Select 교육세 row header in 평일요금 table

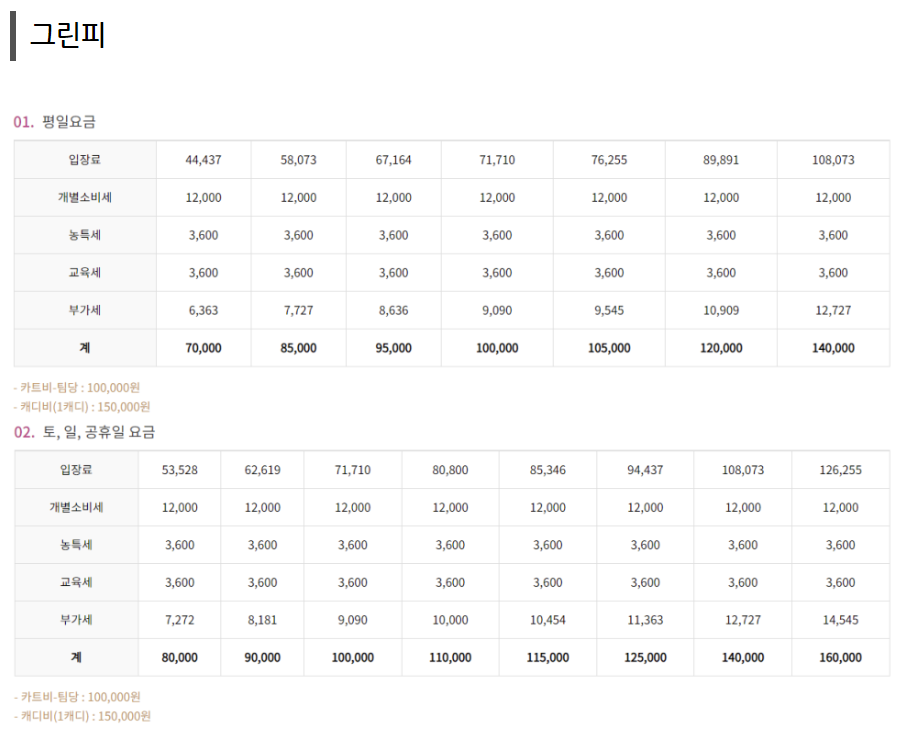click(x=85, y=273)
